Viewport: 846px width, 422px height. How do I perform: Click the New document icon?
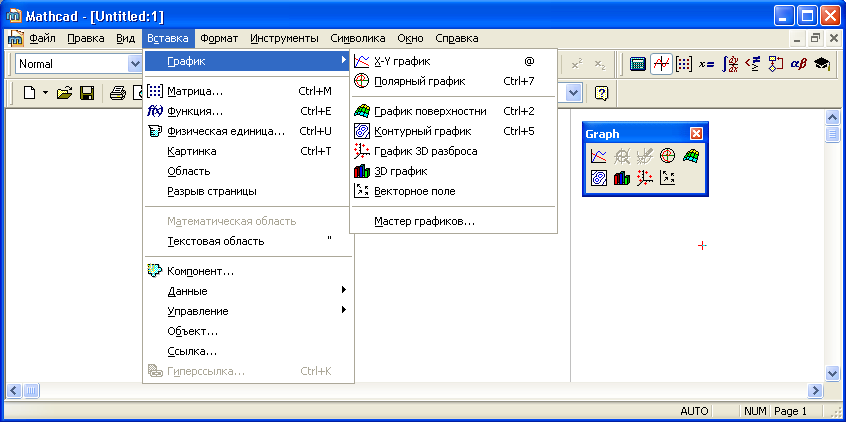click(30, 93)
